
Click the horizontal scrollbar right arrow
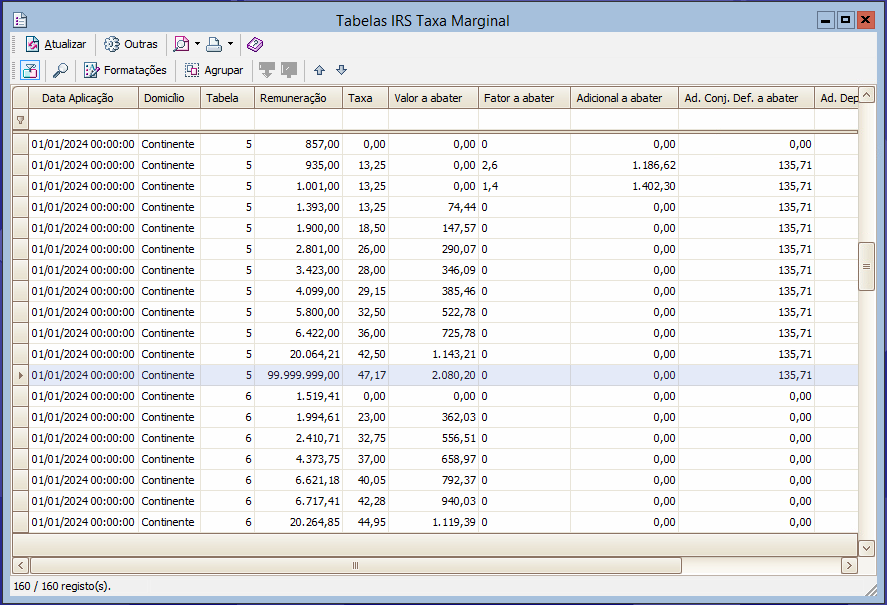tap(849, 566)
